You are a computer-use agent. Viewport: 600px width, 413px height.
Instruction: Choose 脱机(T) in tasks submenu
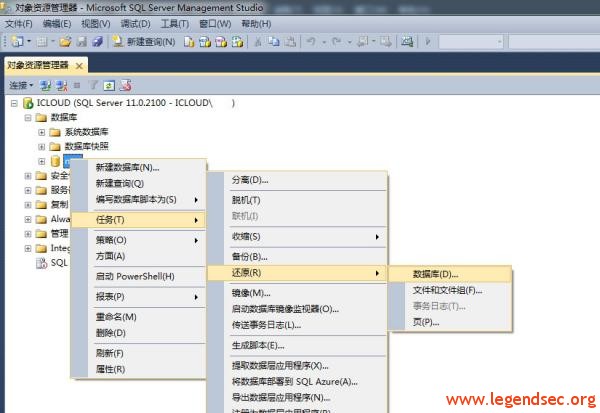click(x=297, y=200)
